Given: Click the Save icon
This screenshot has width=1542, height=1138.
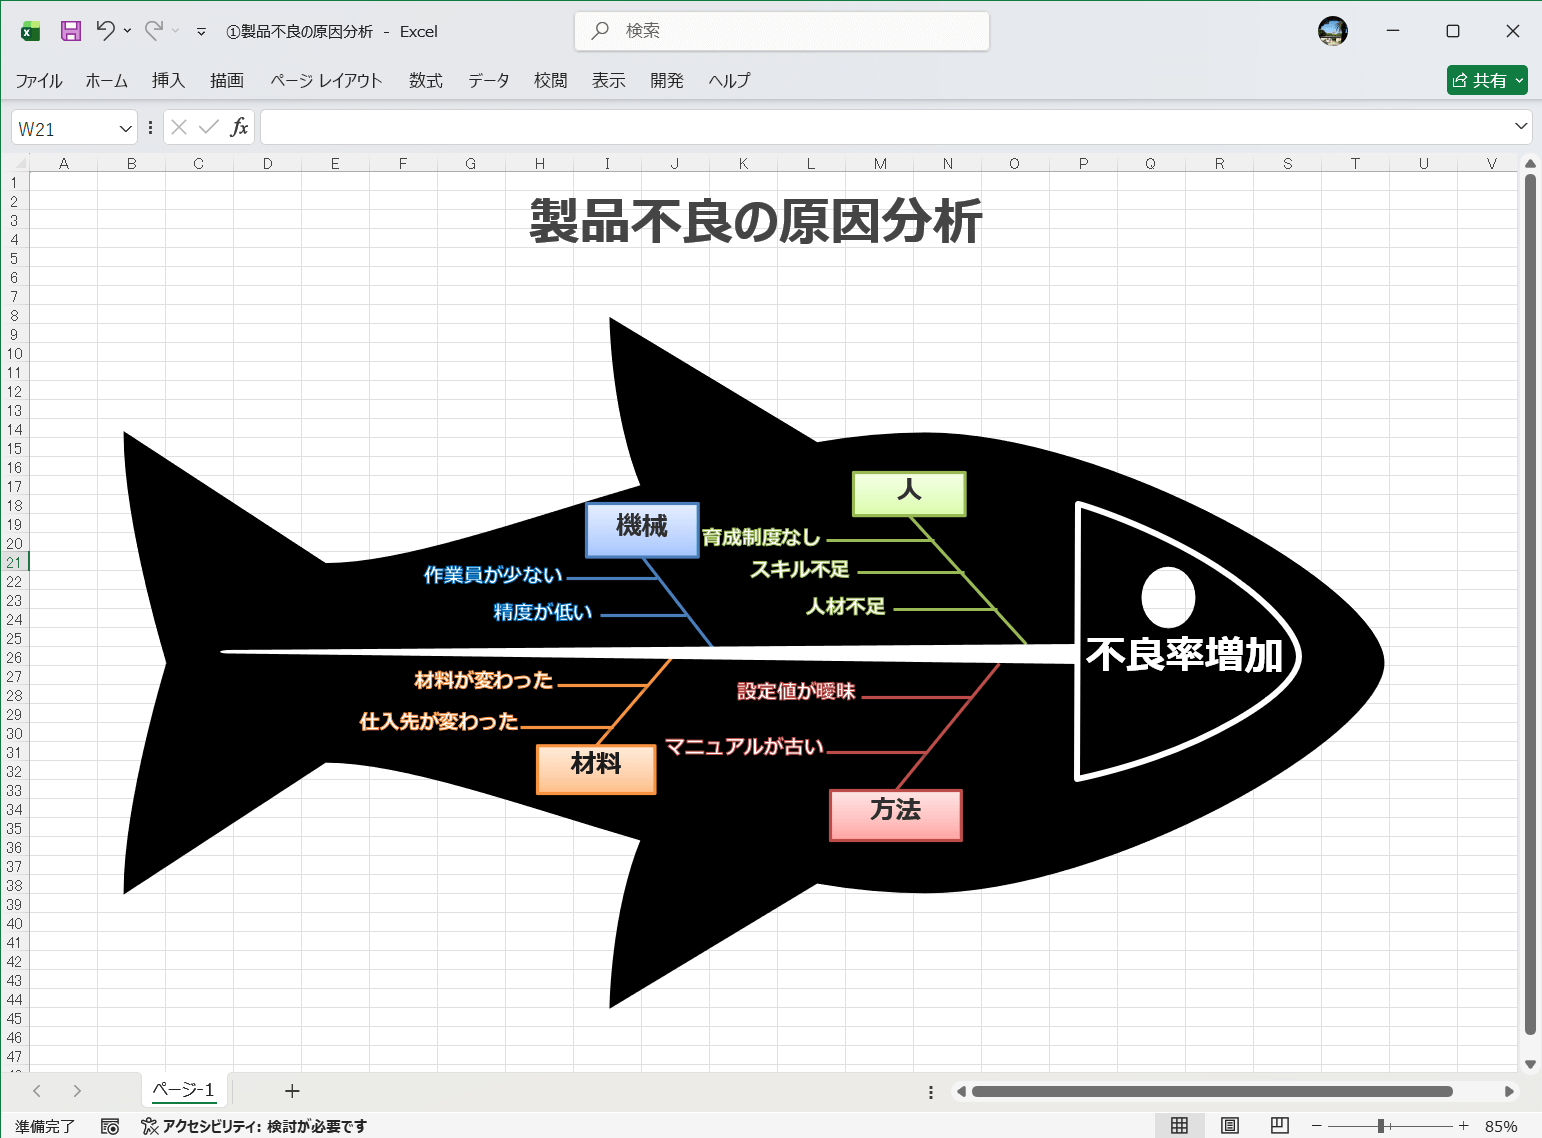Looking at the screenshot, I should point(70,31).
